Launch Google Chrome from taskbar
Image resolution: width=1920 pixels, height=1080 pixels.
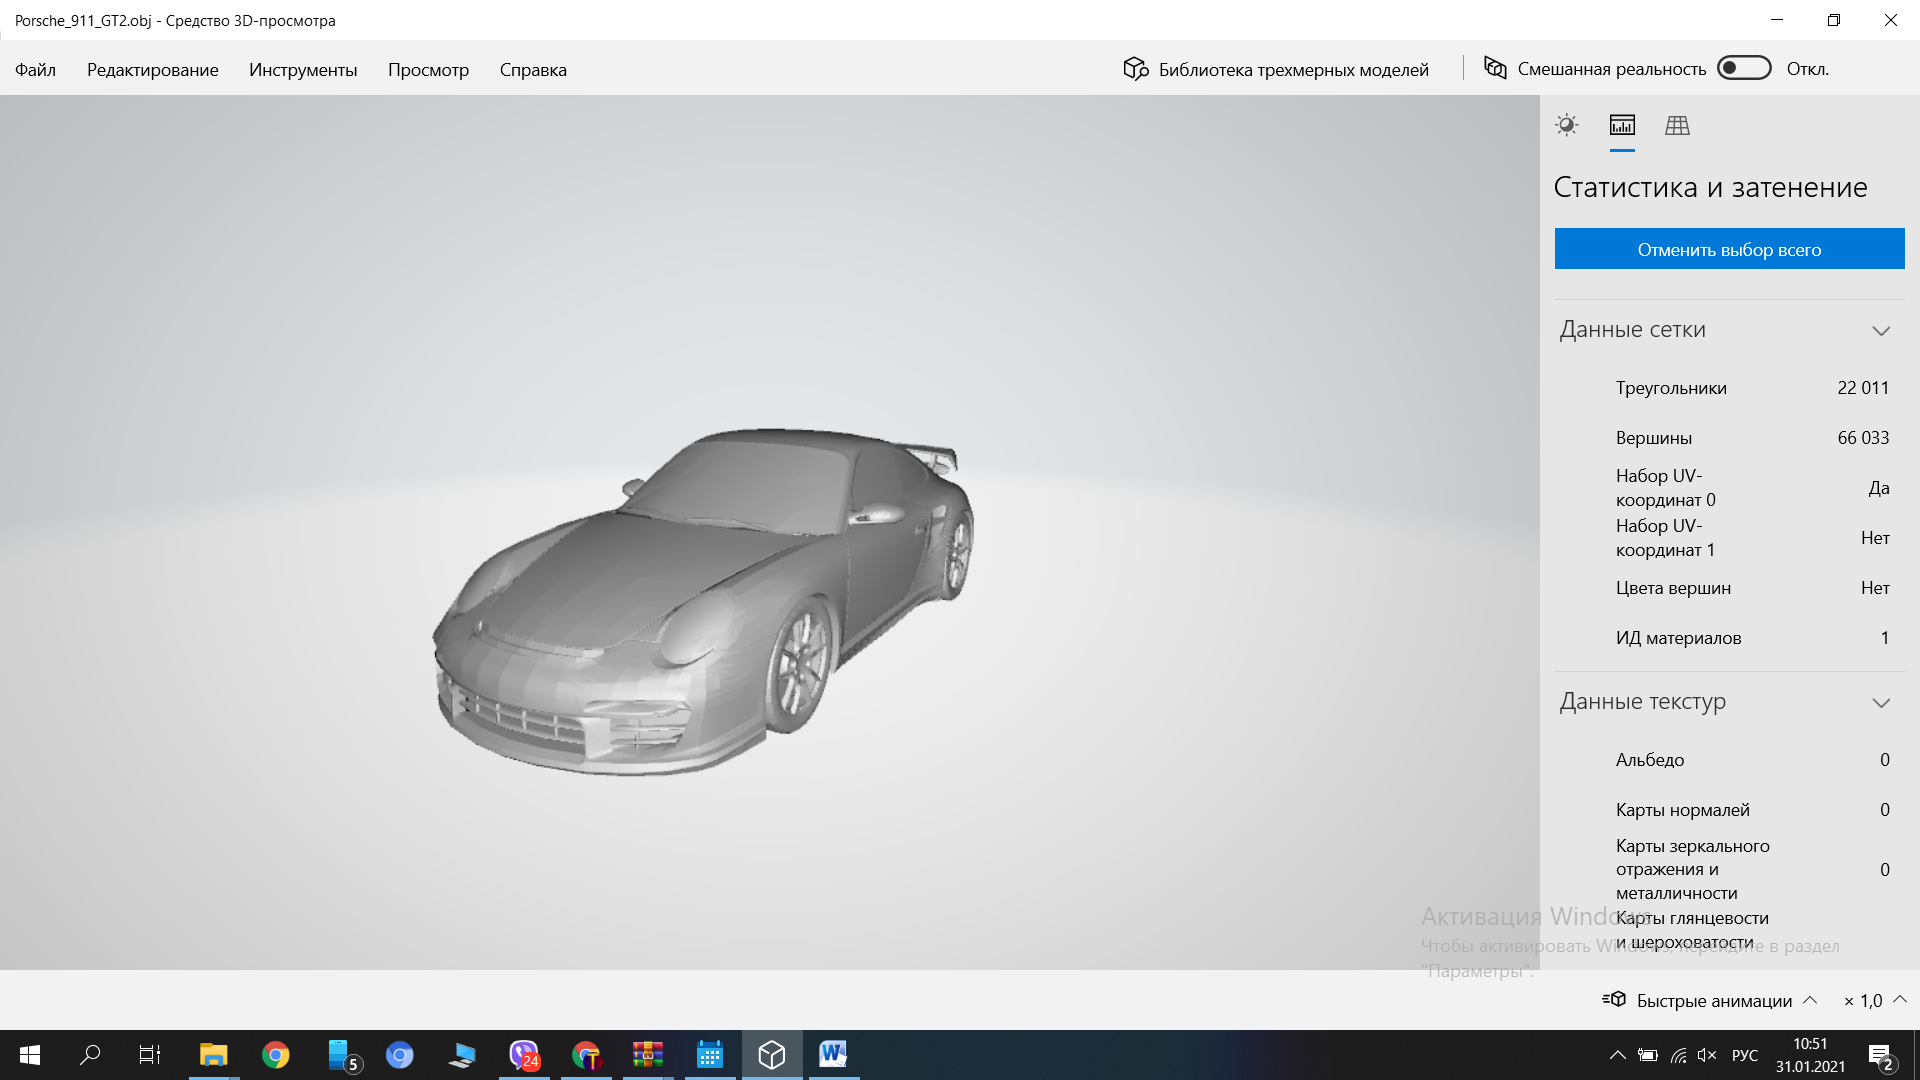click(x=275, y=1055)
